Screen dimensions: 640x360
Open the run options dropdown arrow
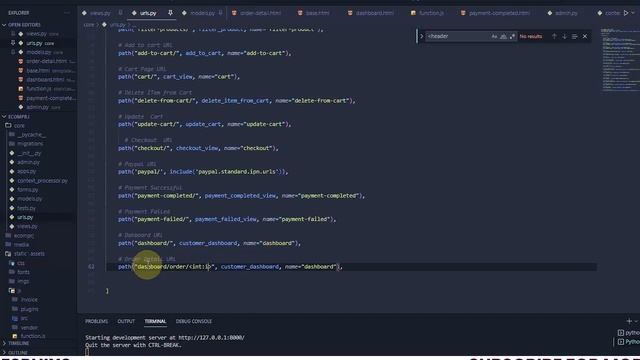click(633, 13)
